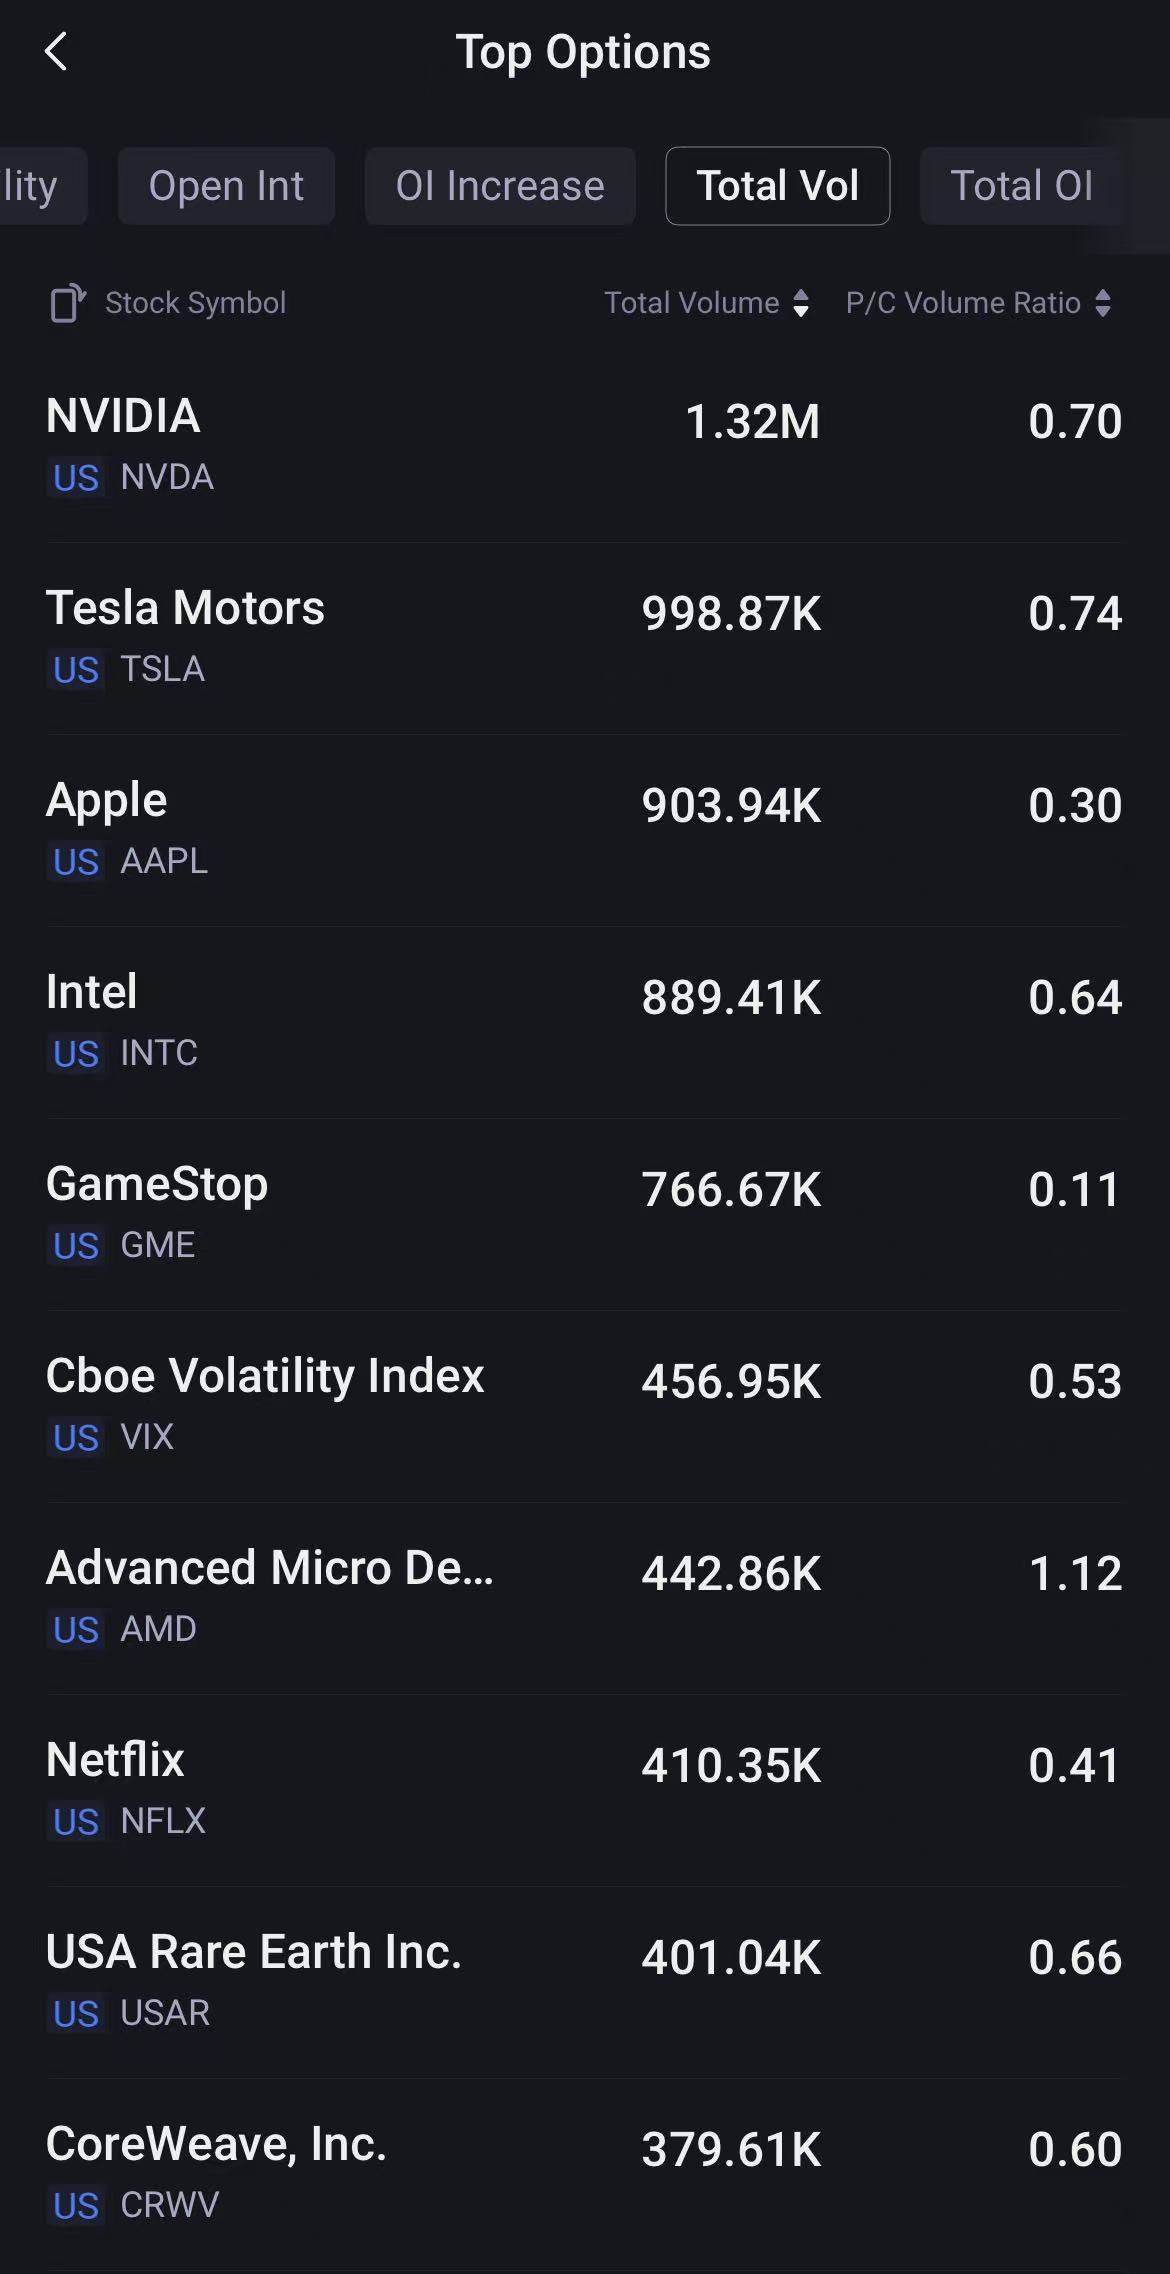The height and width of the screenshot is (2274, 1170).
Task: Open the Apple AAPL row
Action: pyautogui.click(x=583, y=829)
